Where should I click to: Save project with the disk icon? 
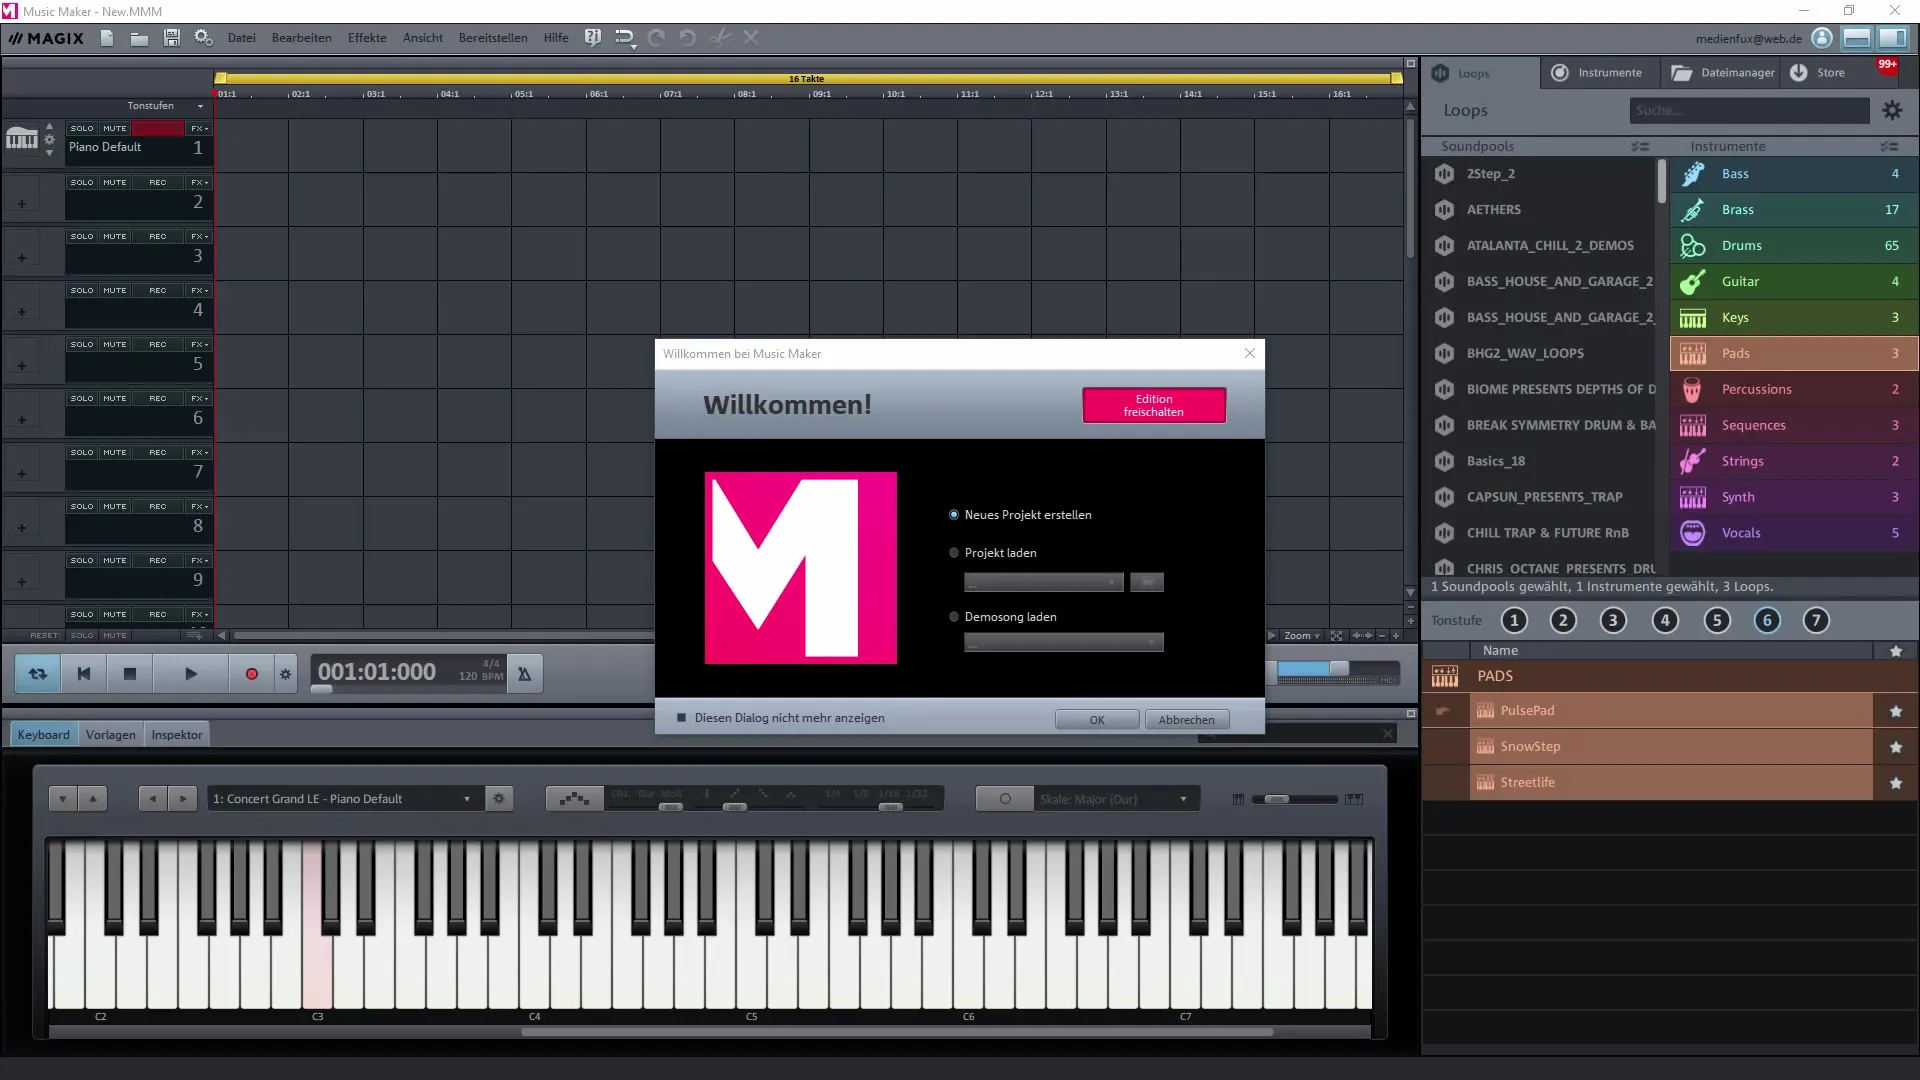pos(171,38)
